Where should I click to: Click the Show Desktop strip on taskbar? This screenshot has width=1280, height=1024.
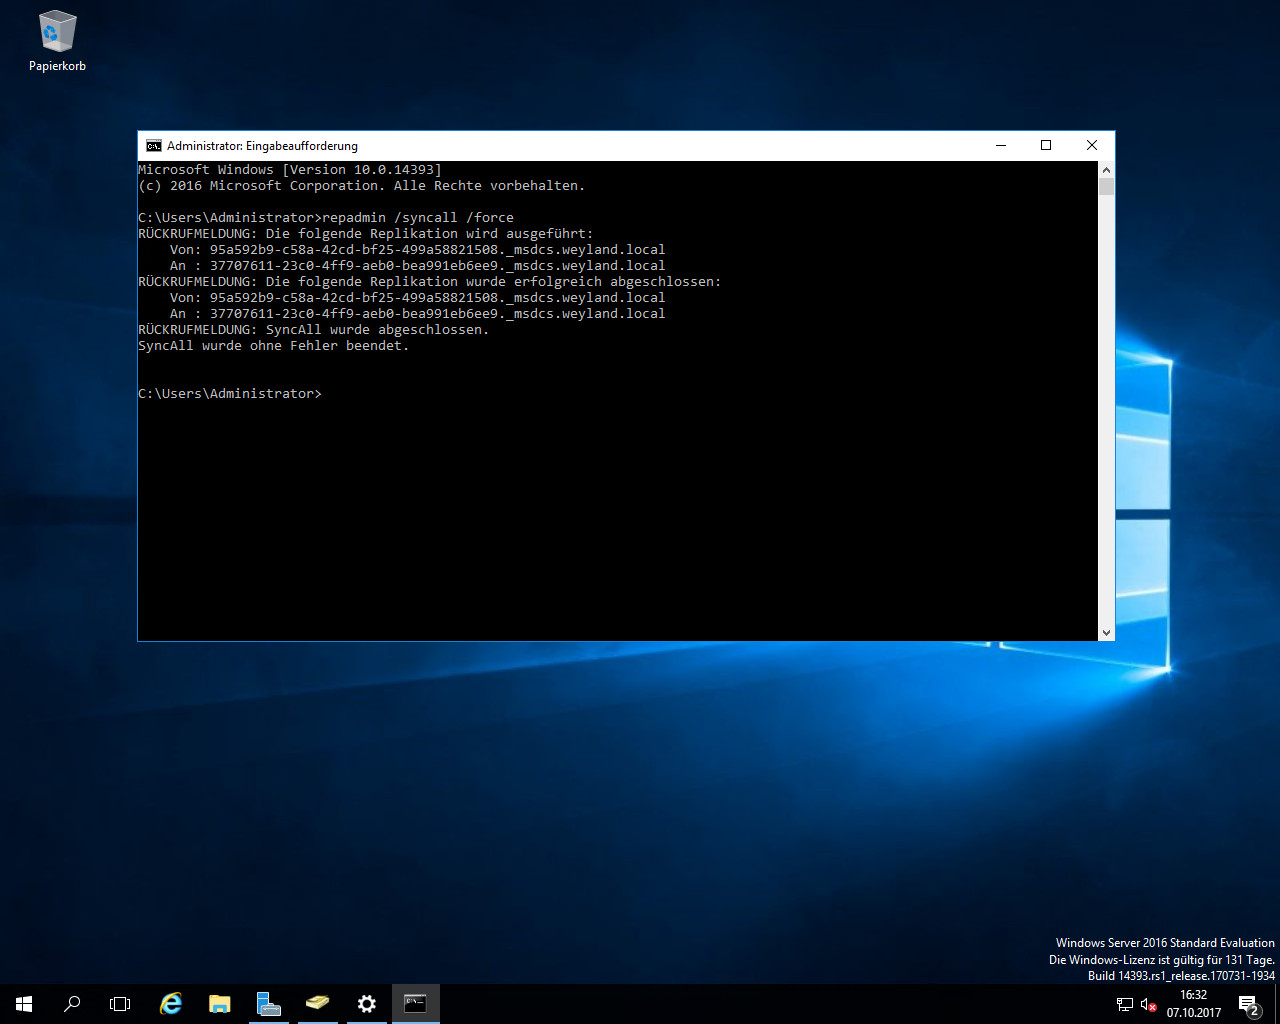(x=1277, y=1004)
